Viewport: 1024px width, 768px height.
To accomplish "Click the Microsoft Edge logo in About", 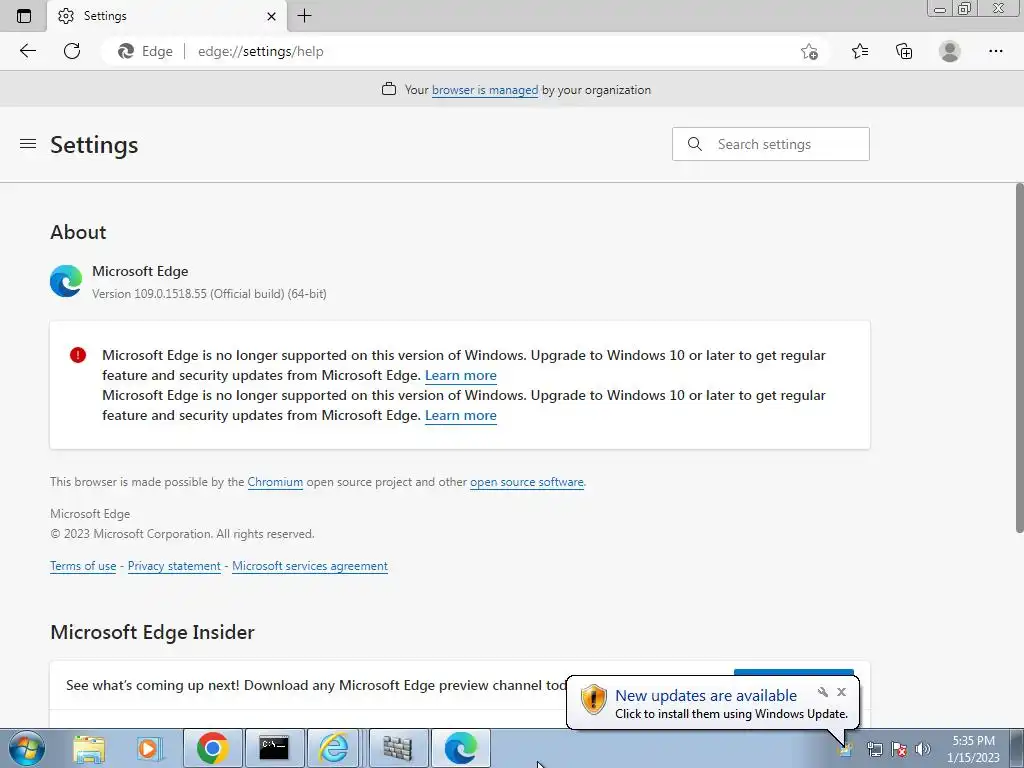I will [x=66, y=281].
